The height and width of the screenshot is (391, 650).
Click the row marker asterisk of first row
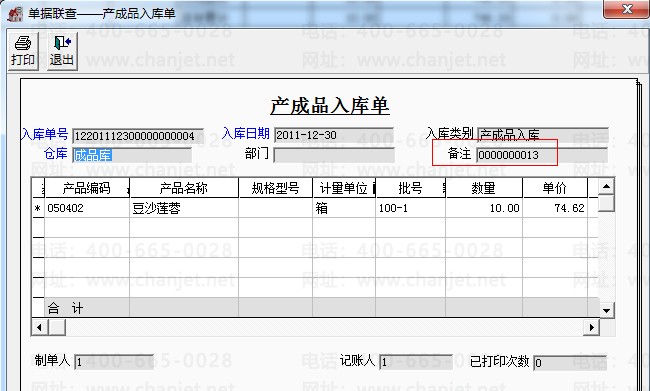tap(38, 208)
